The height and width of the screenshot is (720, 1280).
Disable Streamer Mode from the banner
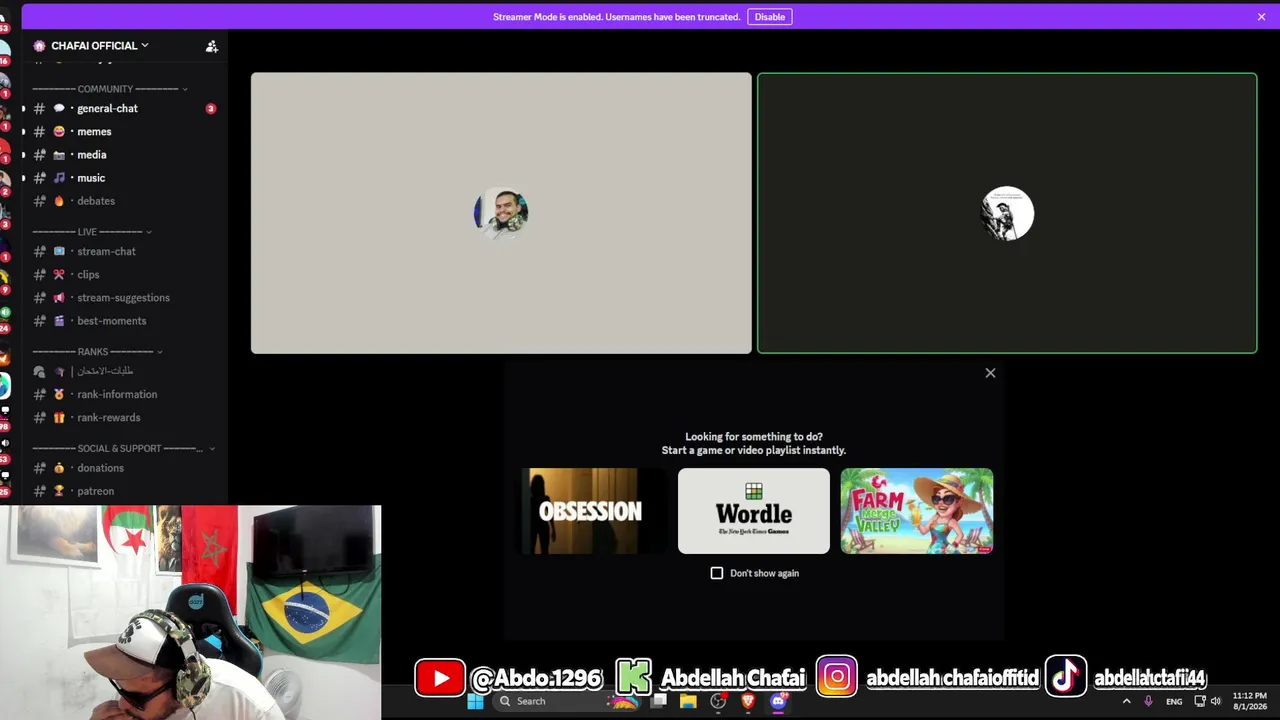769,17
